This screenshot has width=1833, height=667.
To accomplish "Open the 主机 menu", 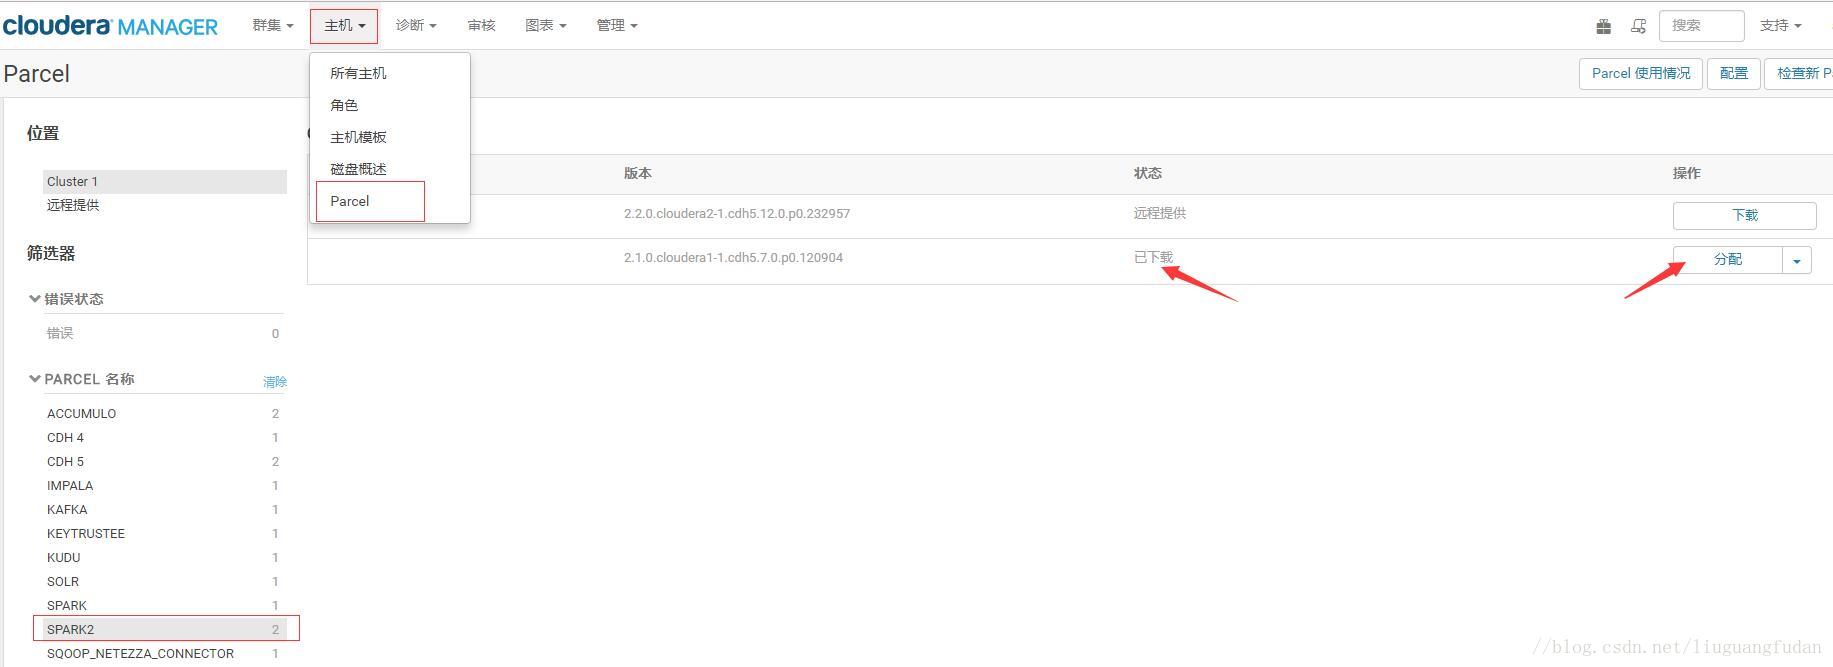I will pos(344,26).
